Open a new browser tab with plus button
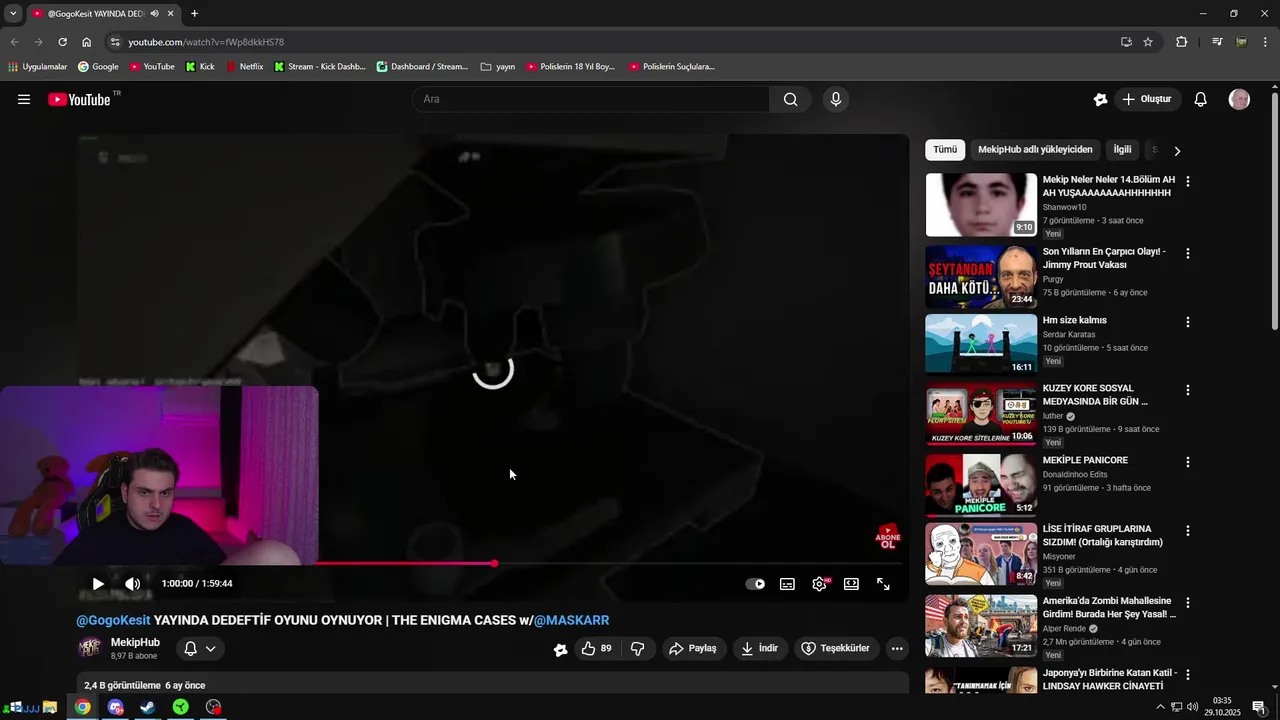Image resolution: width=1280 pixels, height=720 pixels. (194, 14)
